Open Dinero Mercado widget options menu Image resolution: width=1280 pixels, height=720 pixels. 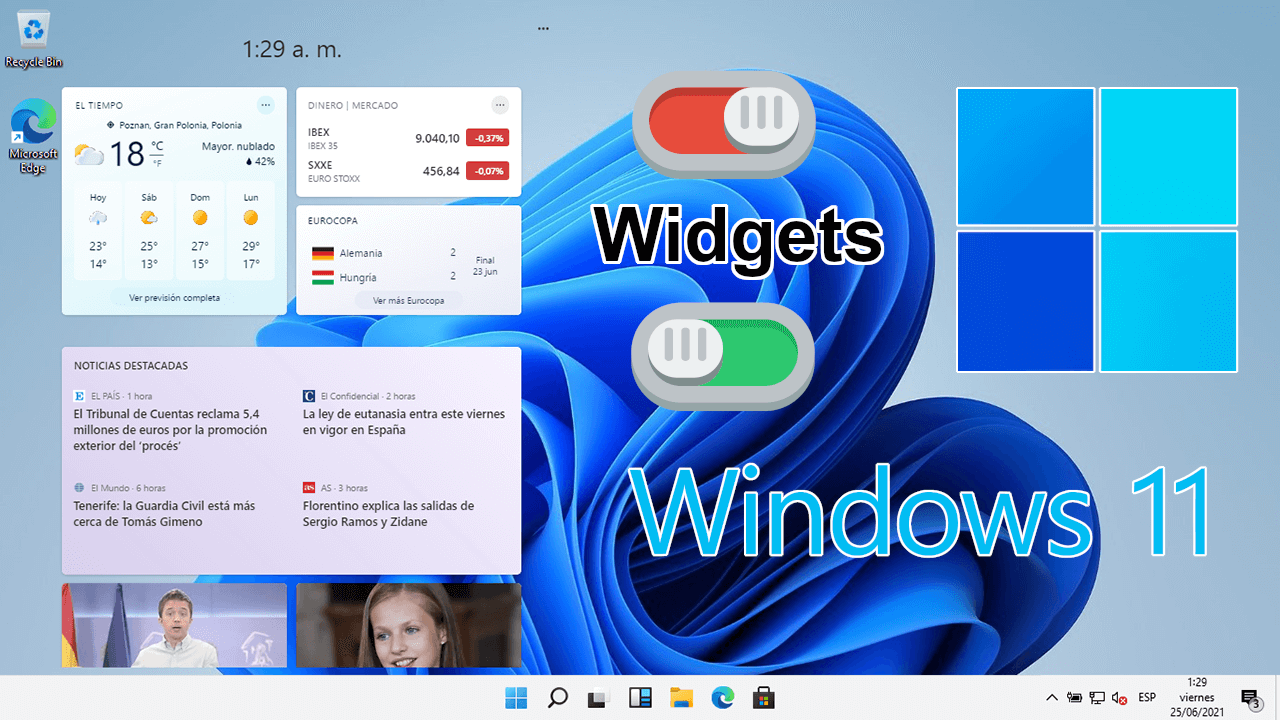[500, 105]
